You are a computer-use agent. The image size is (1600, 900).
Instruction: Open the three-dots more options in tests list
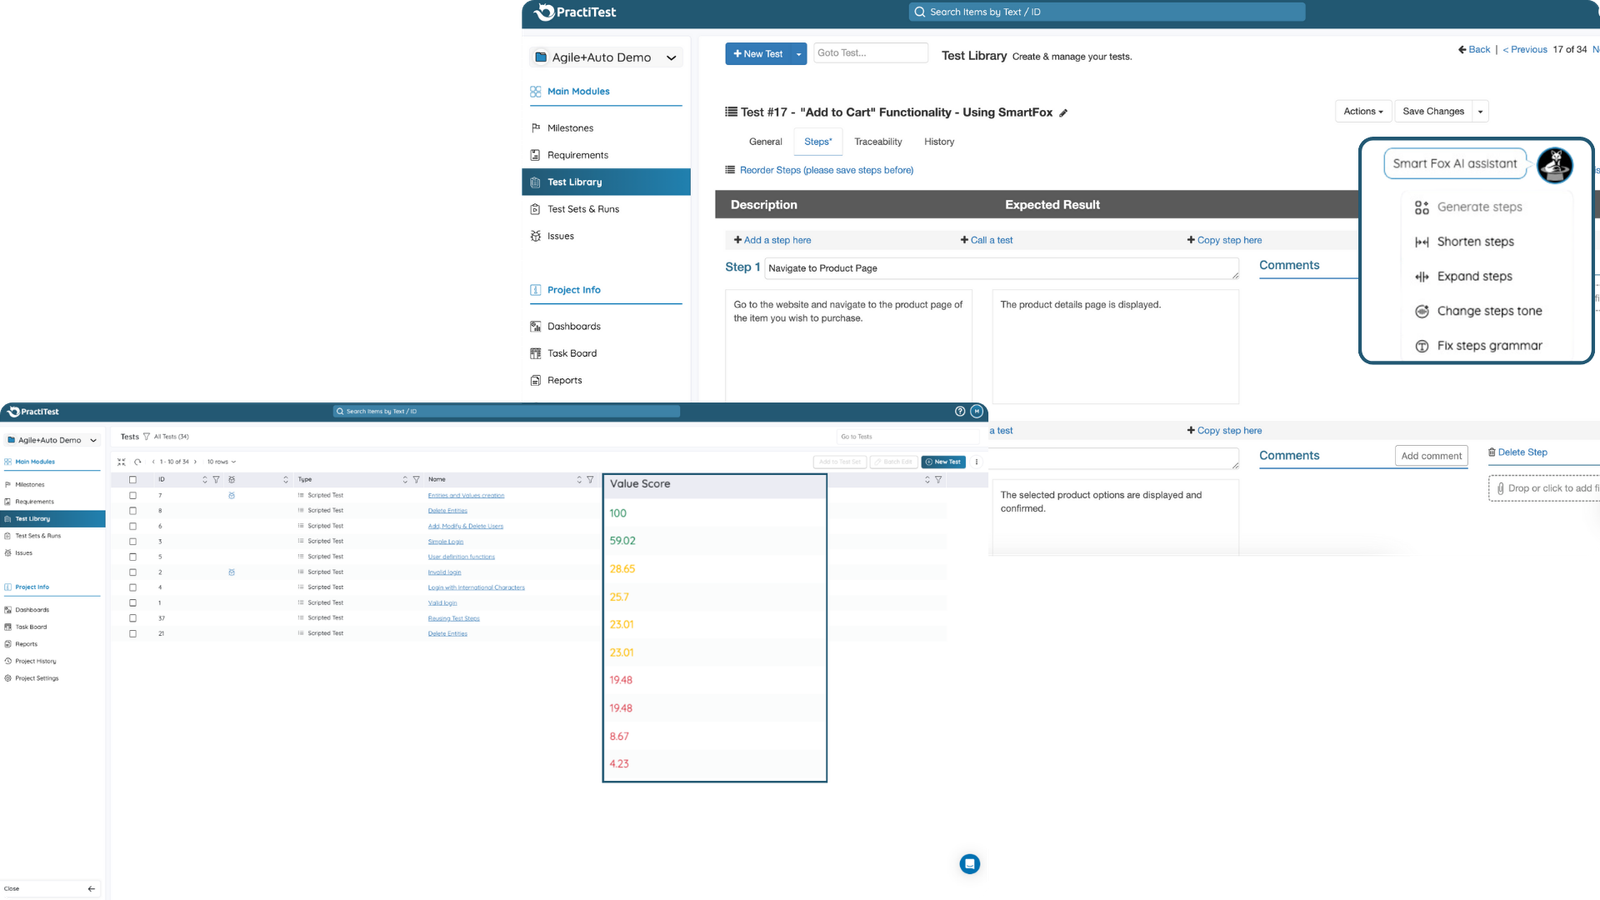[977, 462]
